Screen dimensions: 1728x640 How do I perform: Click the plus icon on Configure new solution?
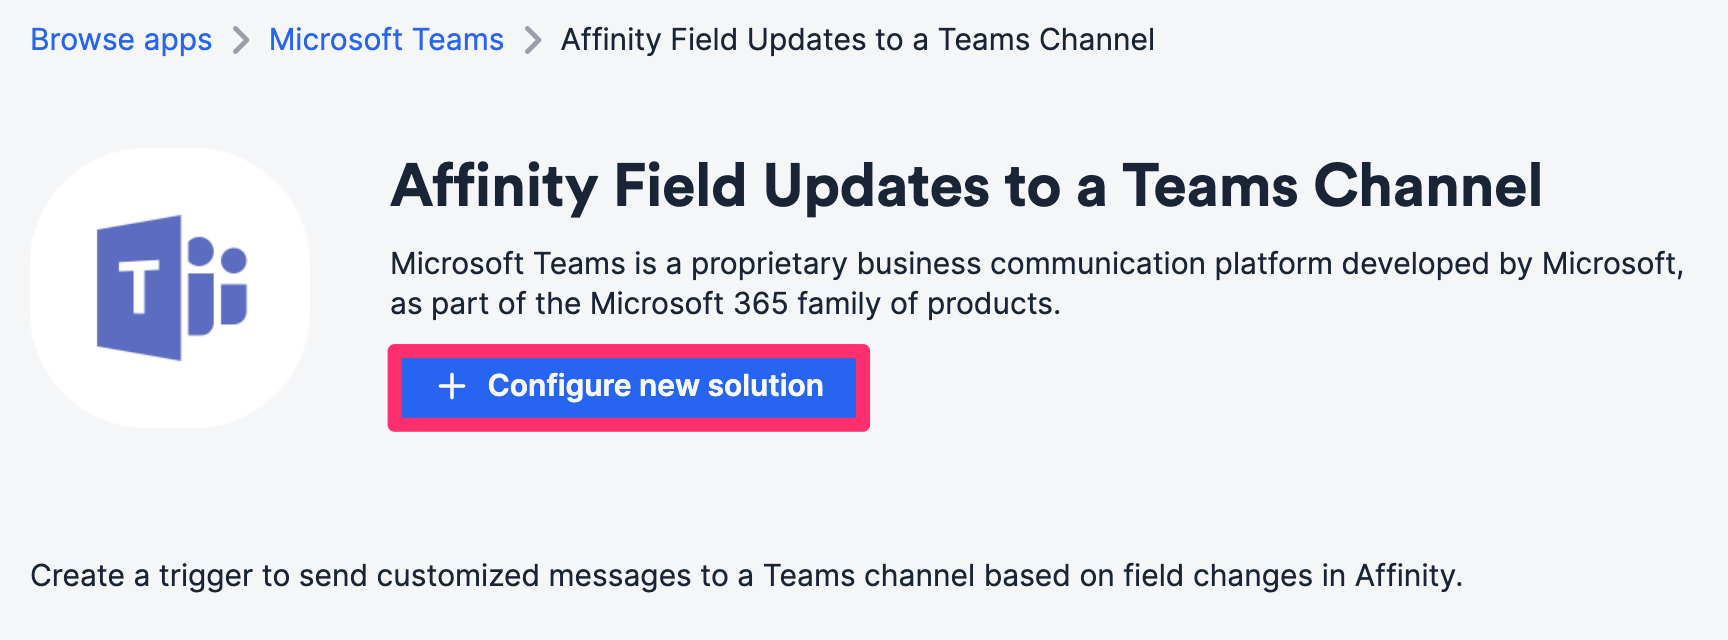tap(452, 387)
